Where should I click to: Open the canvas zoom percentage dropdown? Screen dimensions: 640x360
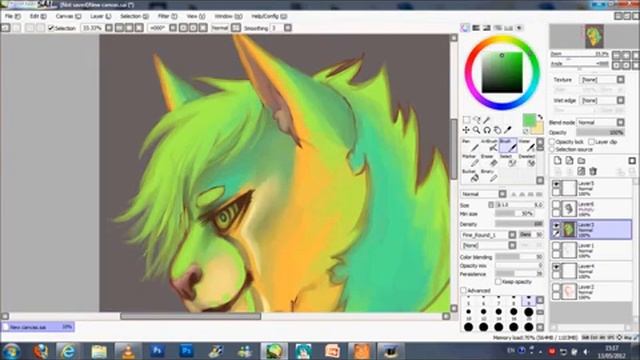pyautogui.click(x=109, y=28)
